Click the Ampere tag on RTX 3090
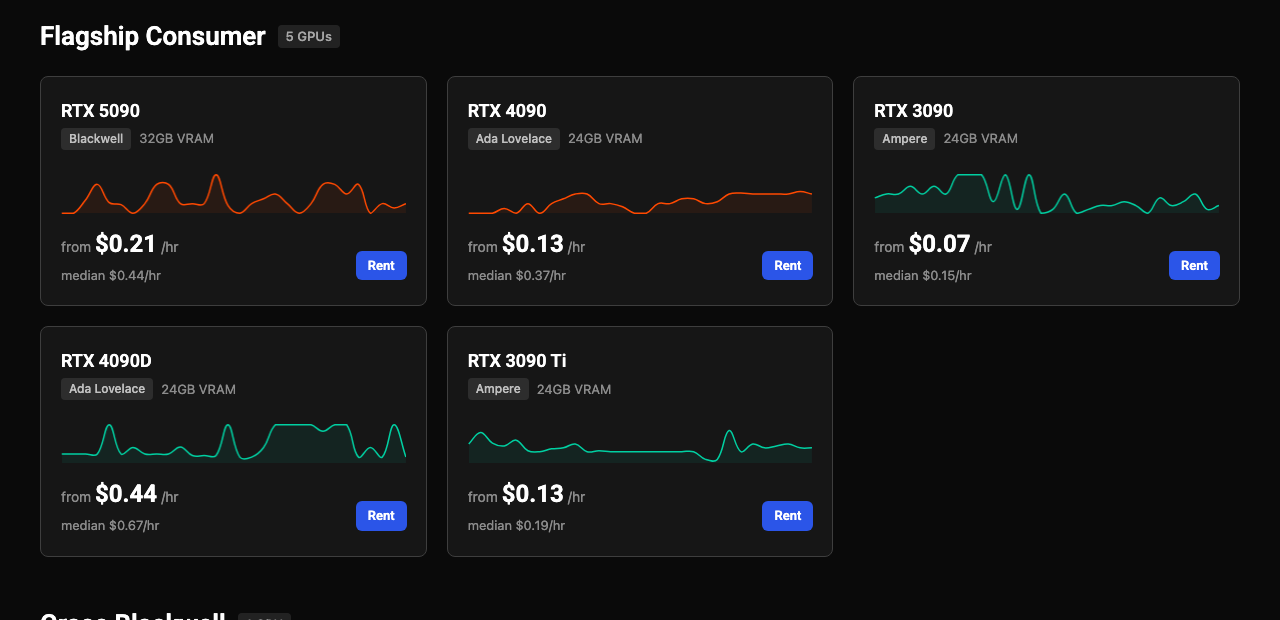Screen dimensions: 1280x620 pos(904,139)
